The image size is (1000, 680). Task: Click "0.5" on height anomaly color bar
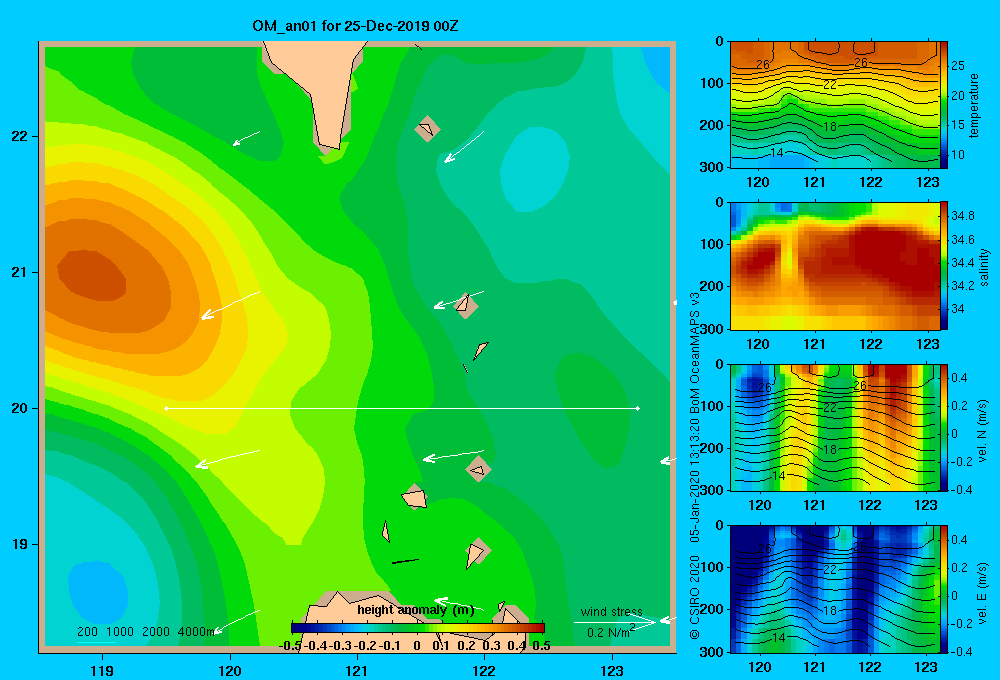click(x=541, y=646)
